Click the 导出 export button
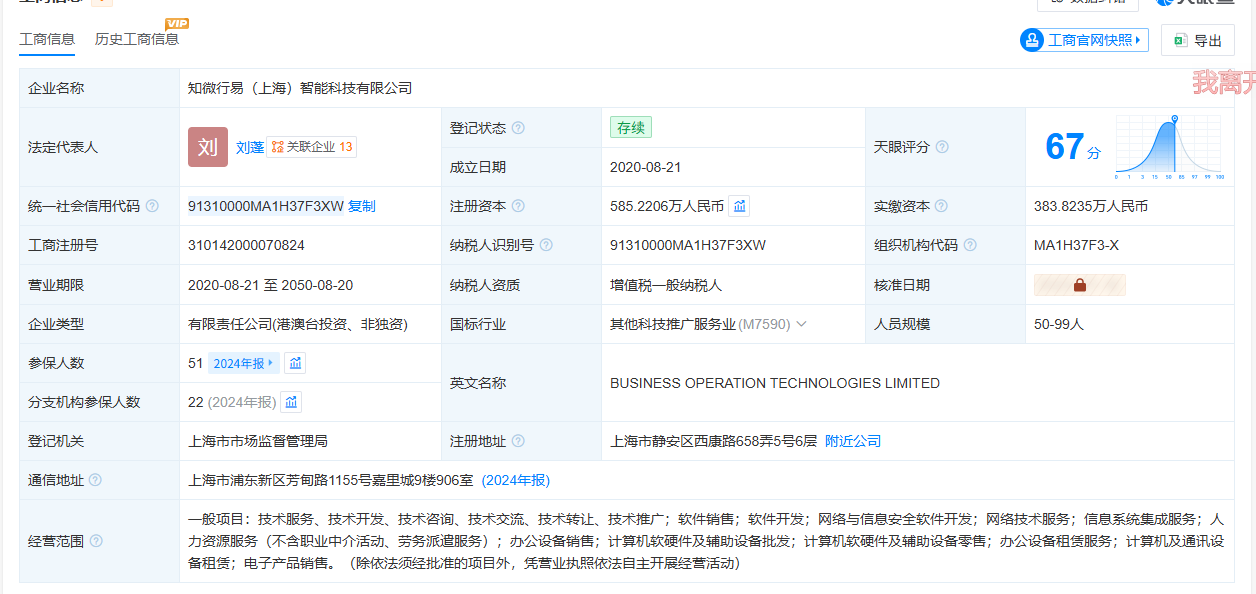Screen dimensions: 1256x594 click(x=1197, y=40)
